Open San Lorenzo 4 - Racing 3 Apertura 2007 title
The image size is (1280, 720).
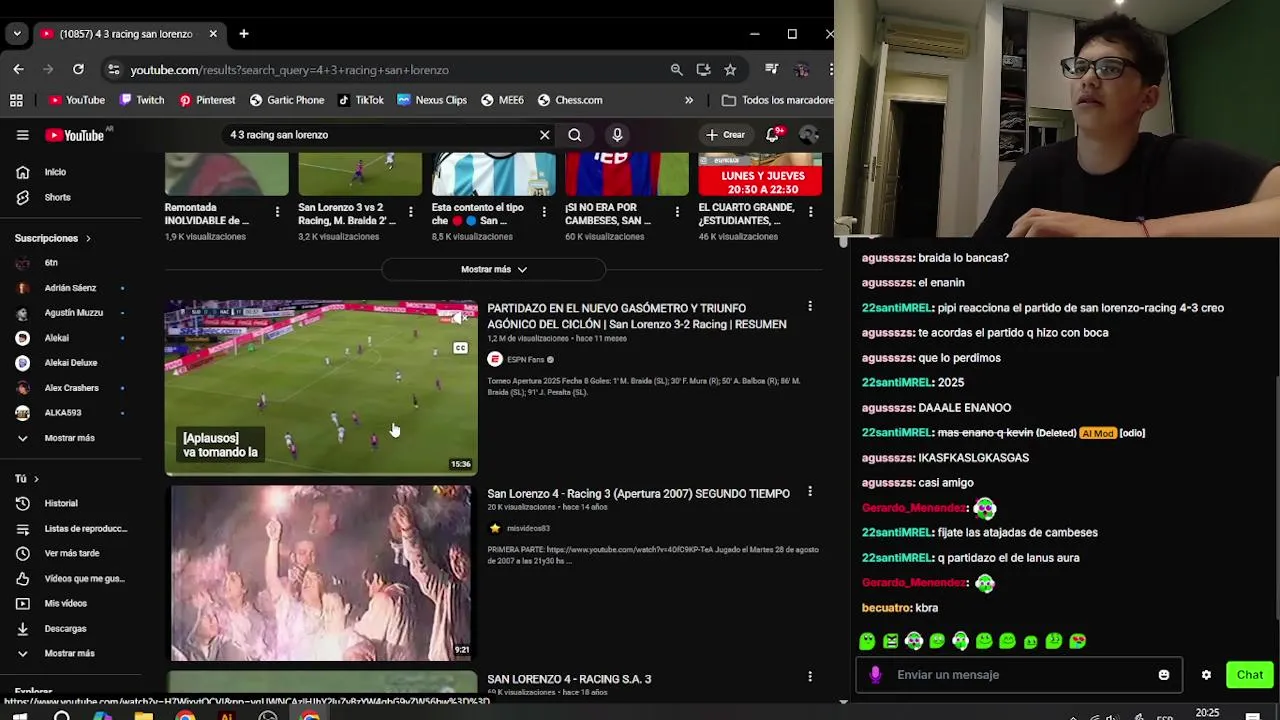[638, 493]
